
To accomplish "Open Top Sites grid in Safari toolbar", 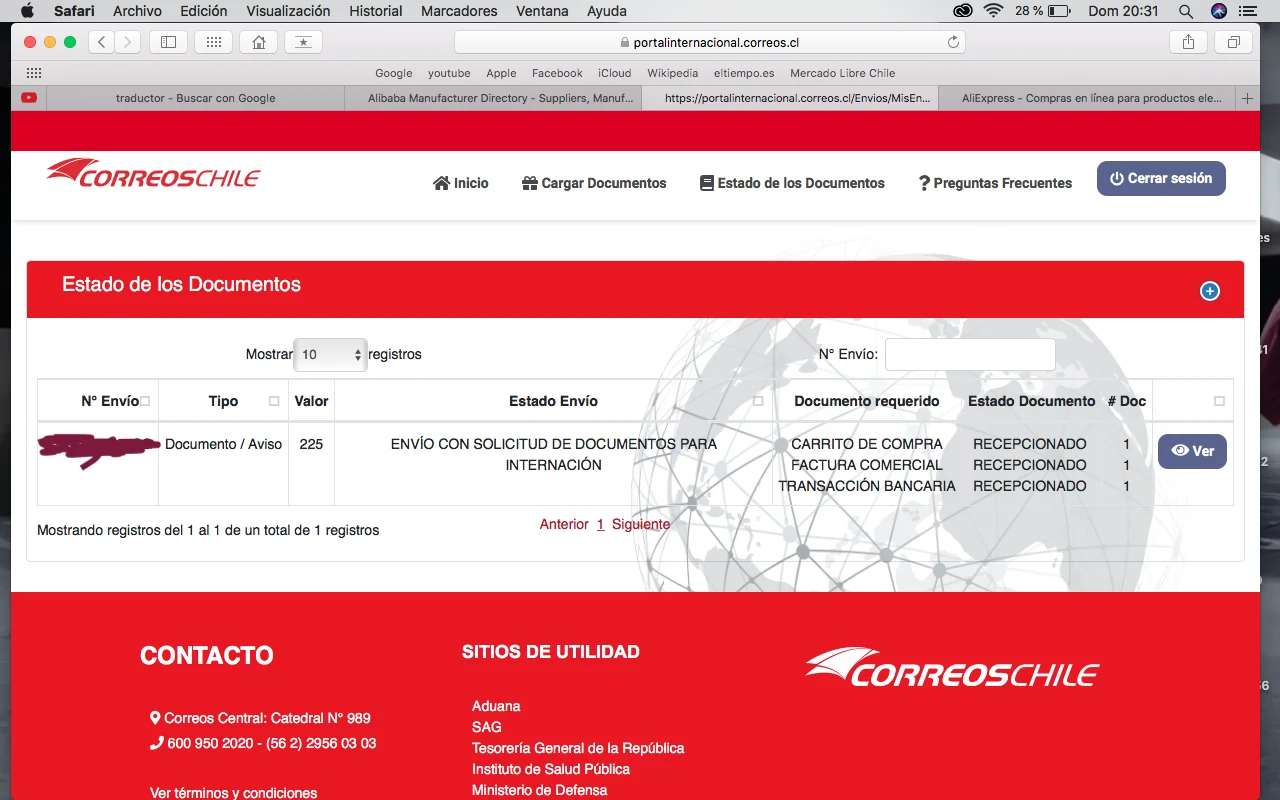I will [x=213, y=42].
